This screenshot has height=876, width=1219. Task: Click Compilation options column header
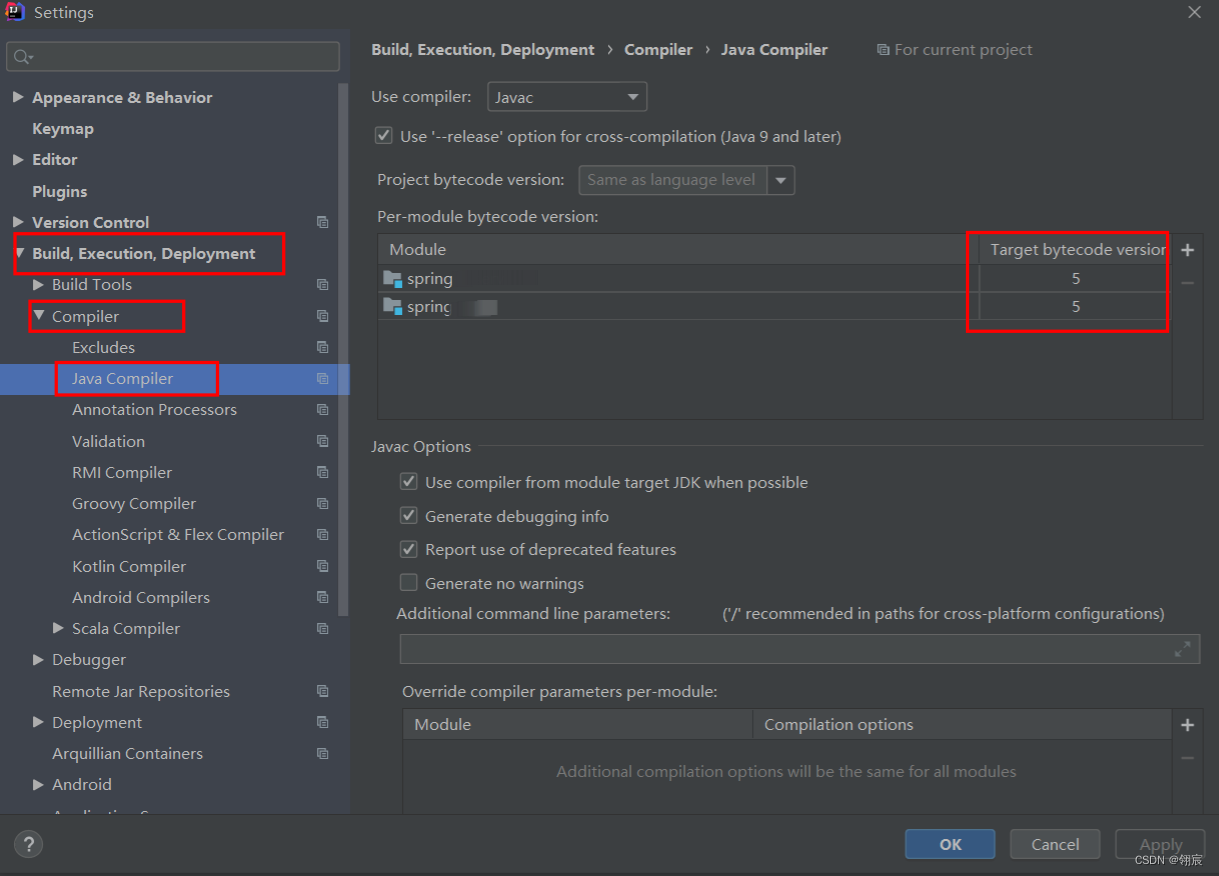pos(962,725)
